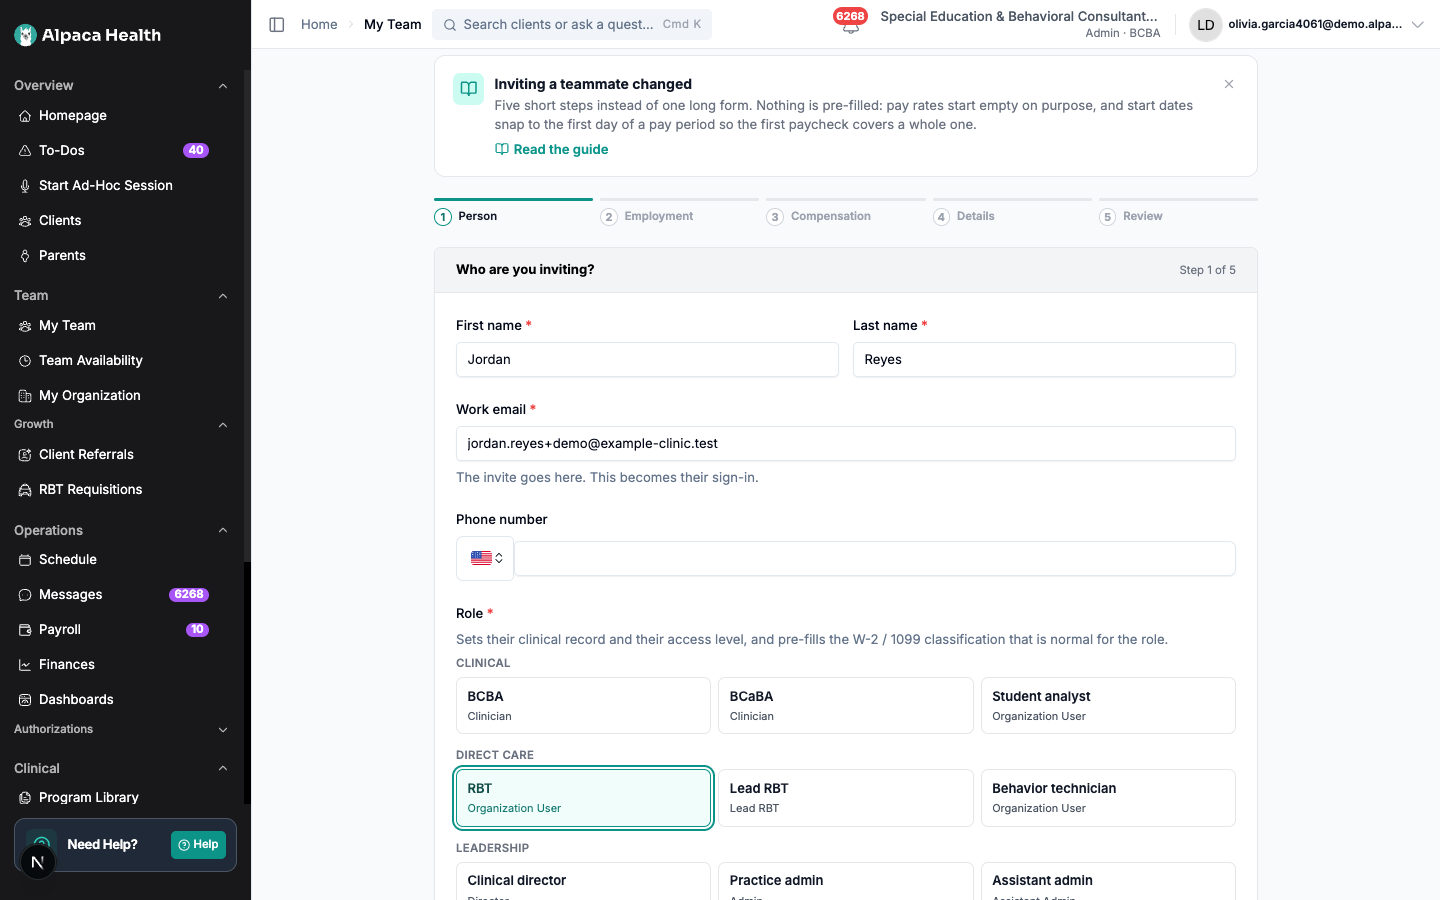Click the green Help button
The height and width of the screenshot is (900, 1440).
pos(198,845)
